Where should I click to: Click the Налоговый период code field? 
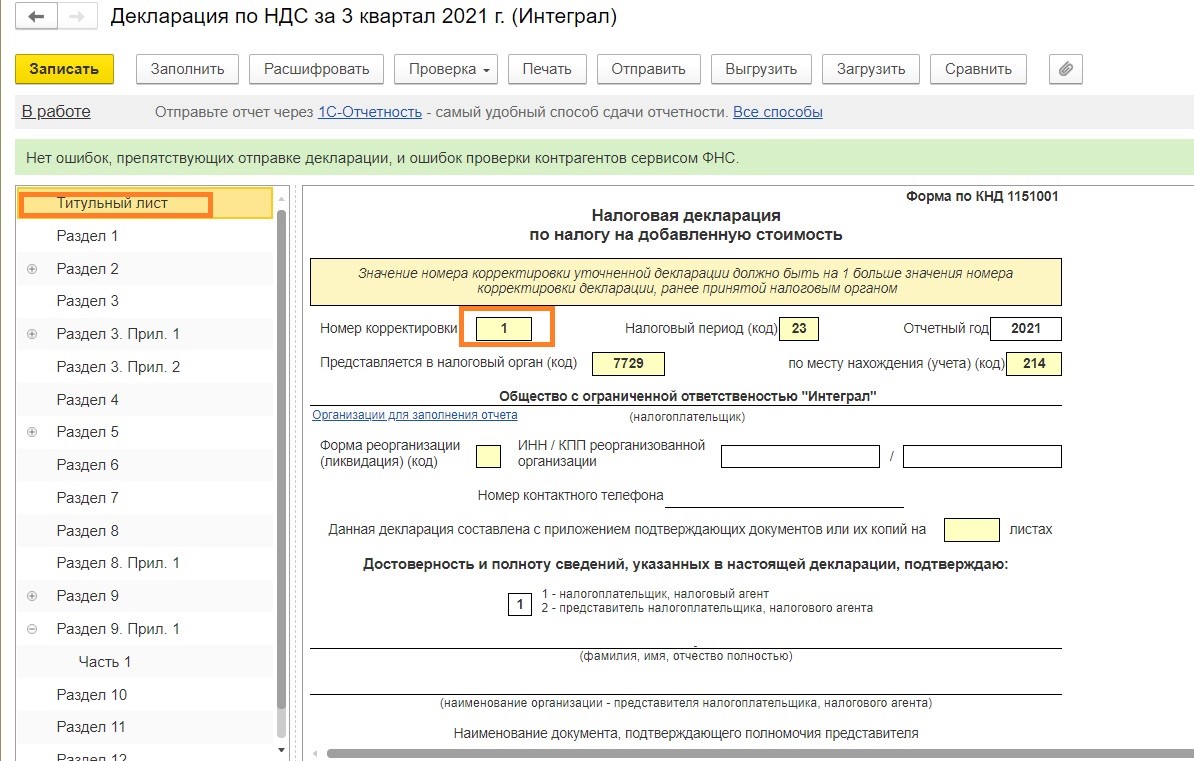coord(799,328)
